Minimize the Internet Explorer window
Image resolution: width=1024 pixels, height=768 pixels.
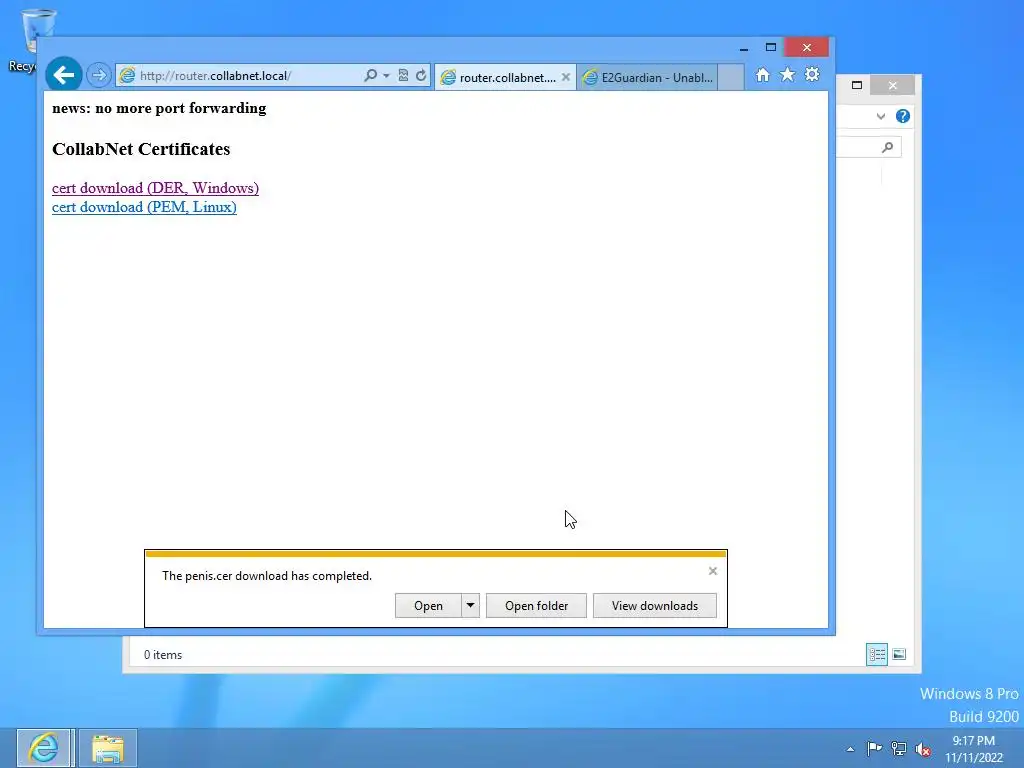[x=743, y=48]
